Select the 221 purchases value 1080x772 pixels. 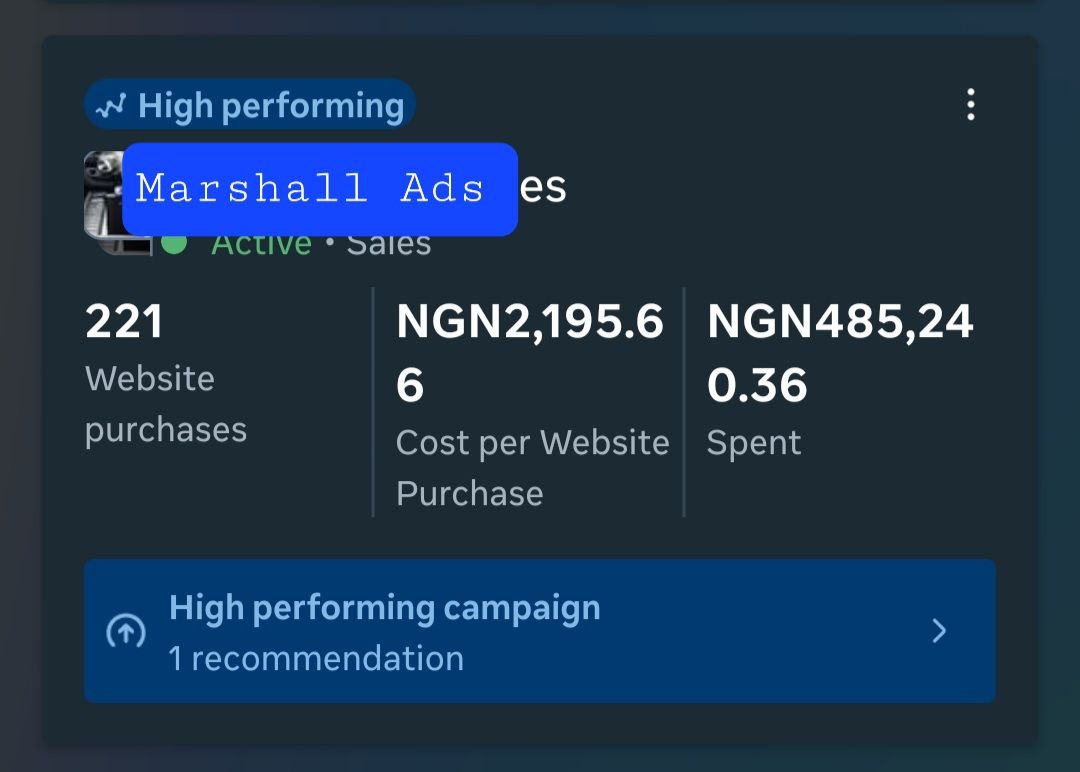pos(124,322)
